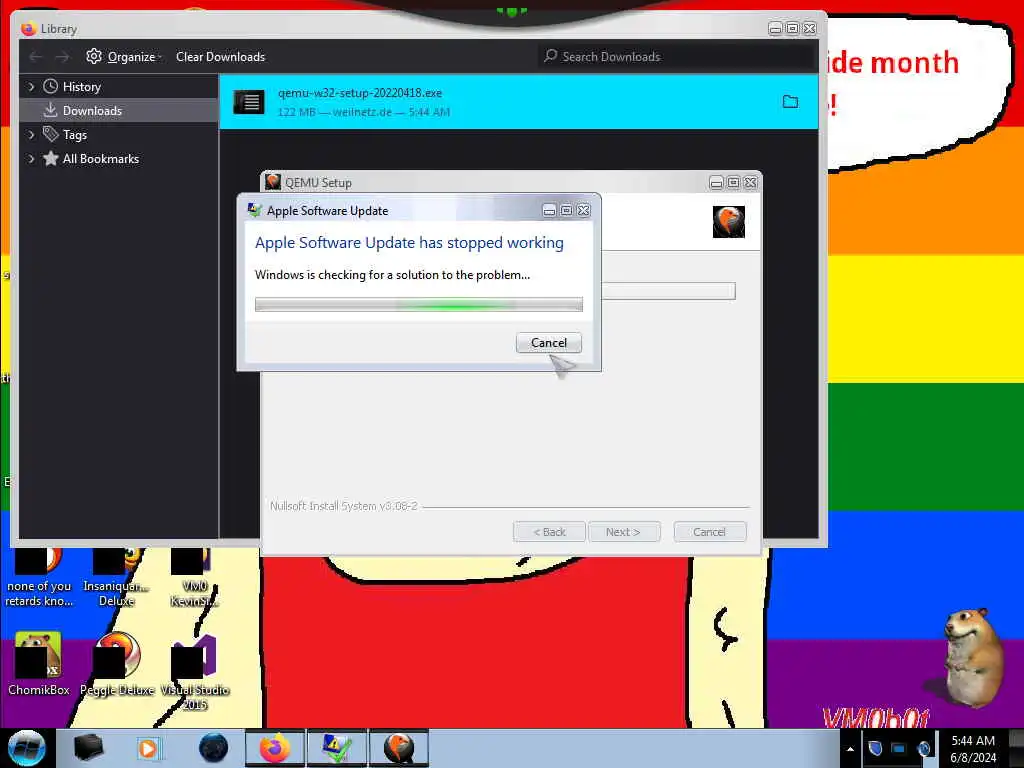Open the Windows Start menu
The image size is (1024, 768).
click(x=27, y=748)
